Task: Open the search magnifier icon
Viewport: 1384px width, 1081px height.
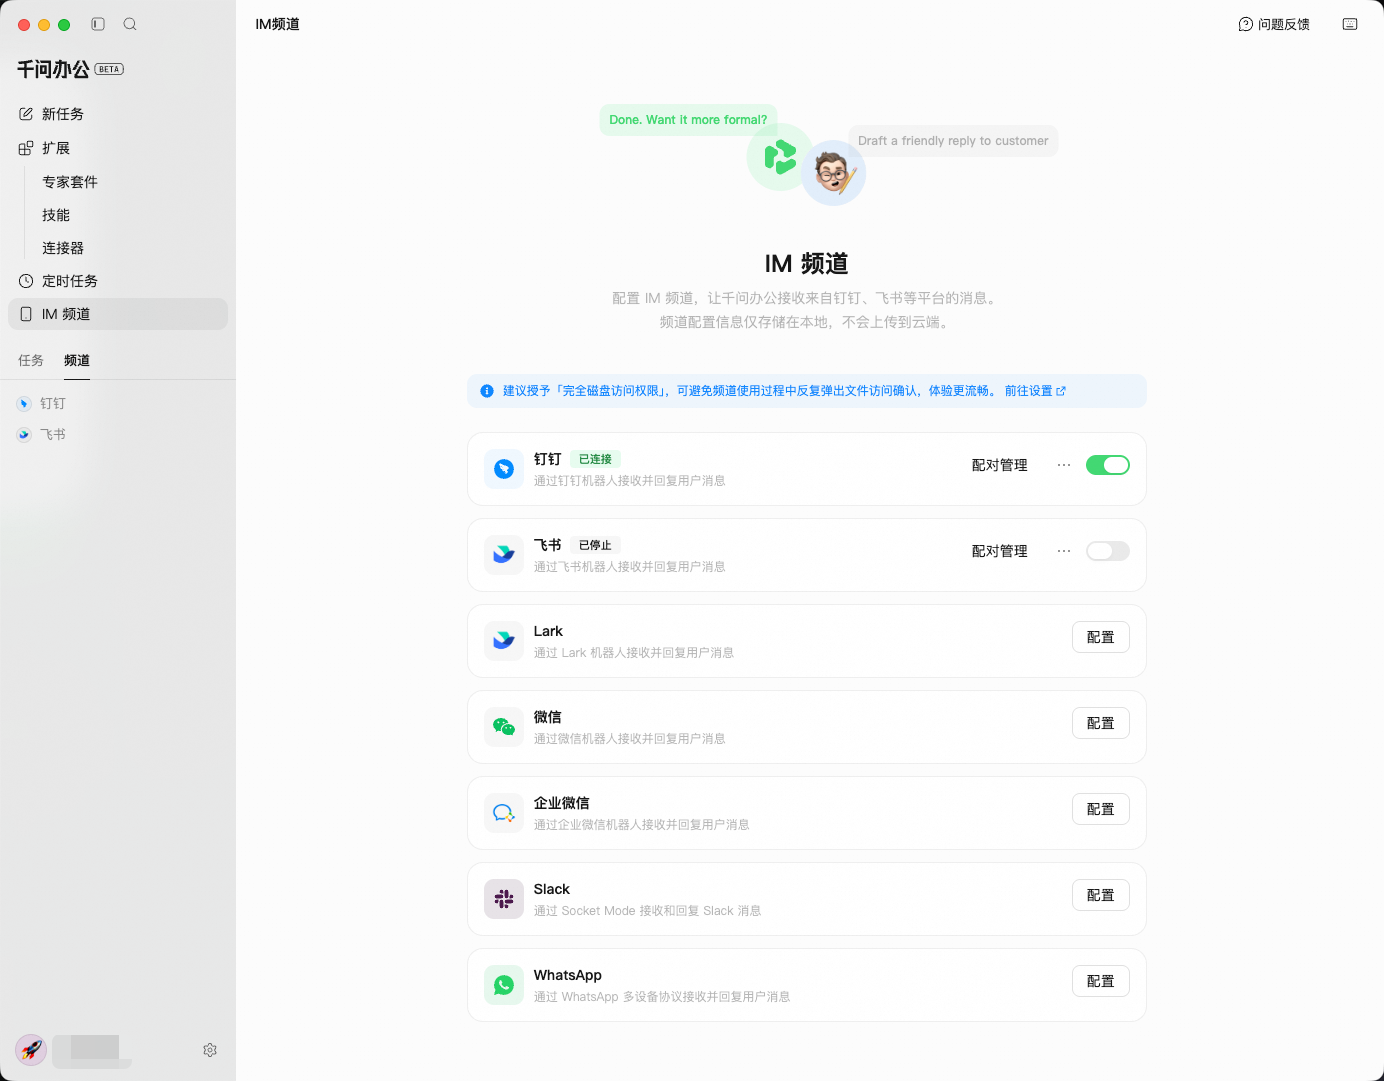Action: [130, 24]
